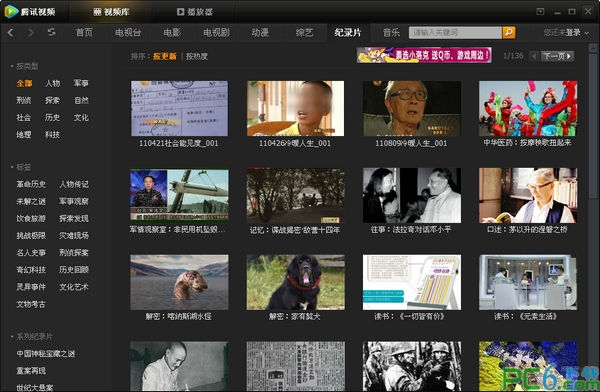Select the 探索 category filter
This screenshot has height=392, width=600.
coord(52,100)
